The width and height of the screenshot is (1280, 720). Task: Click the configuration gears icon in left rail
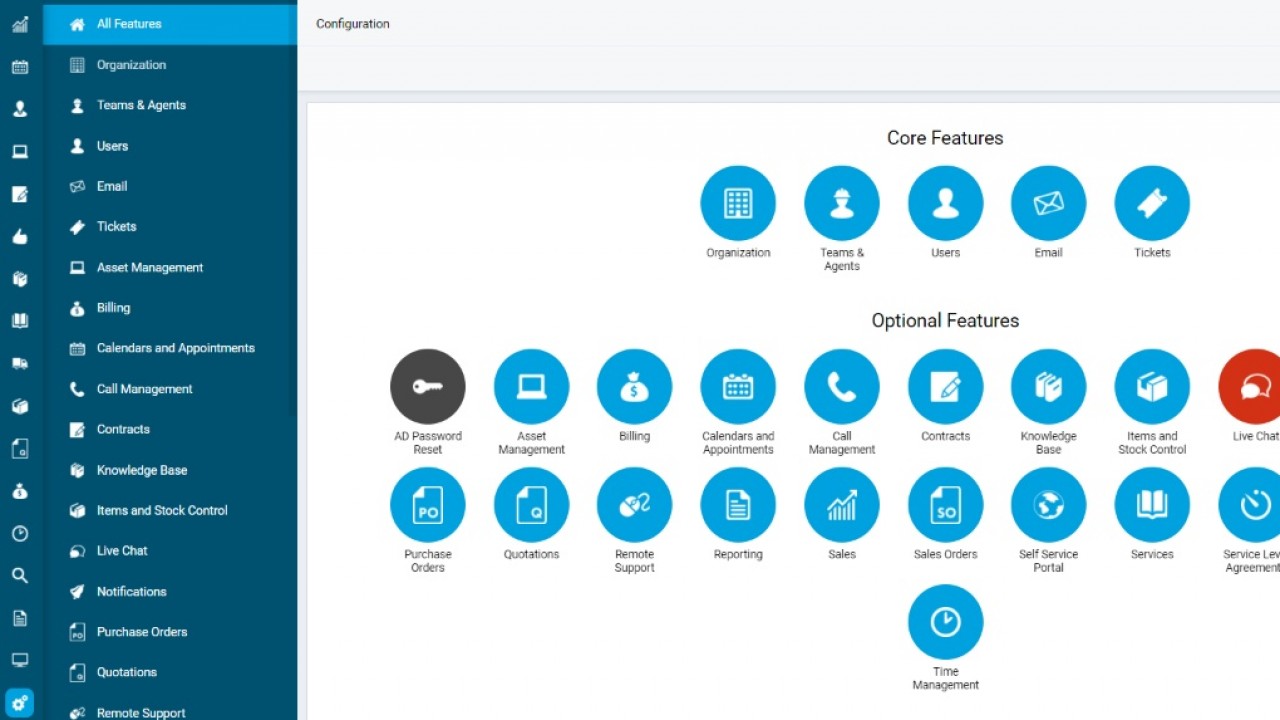pyautogui.click(x=20, y=703)
